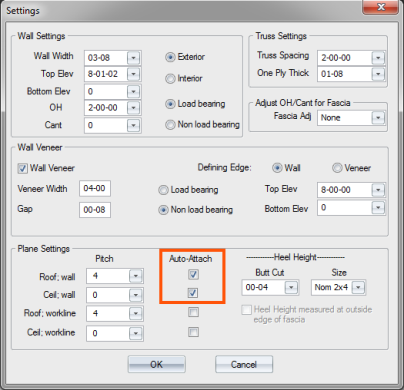Open the veneer Top Elev 8-00-00 dropdown
Screen dimensions: 404x390
[378, 190]
